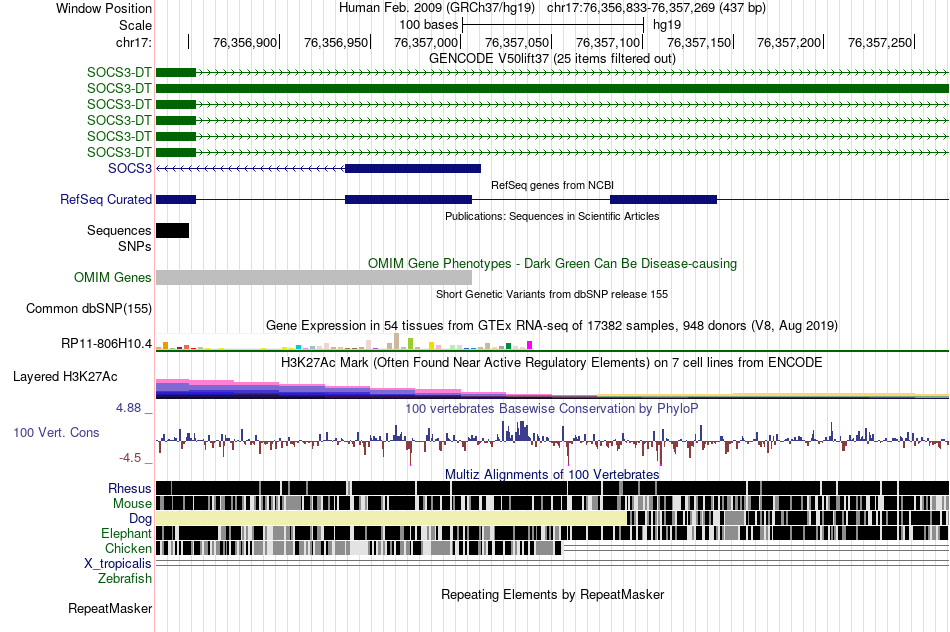Open the Layered H3K27Ac track label
Image resolution: width=950 pixels, height=632 pixels.
[x=65, y=376]
